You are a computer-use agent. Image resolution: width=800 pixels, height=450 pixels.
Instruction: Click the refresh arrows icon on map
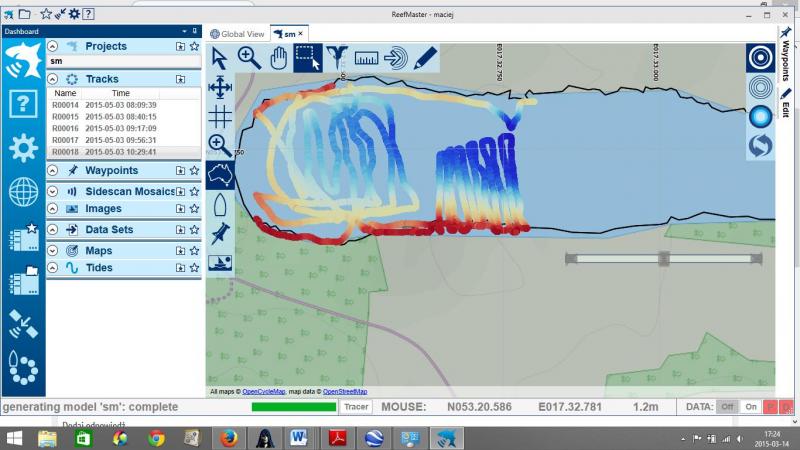(x=760, y=146)
